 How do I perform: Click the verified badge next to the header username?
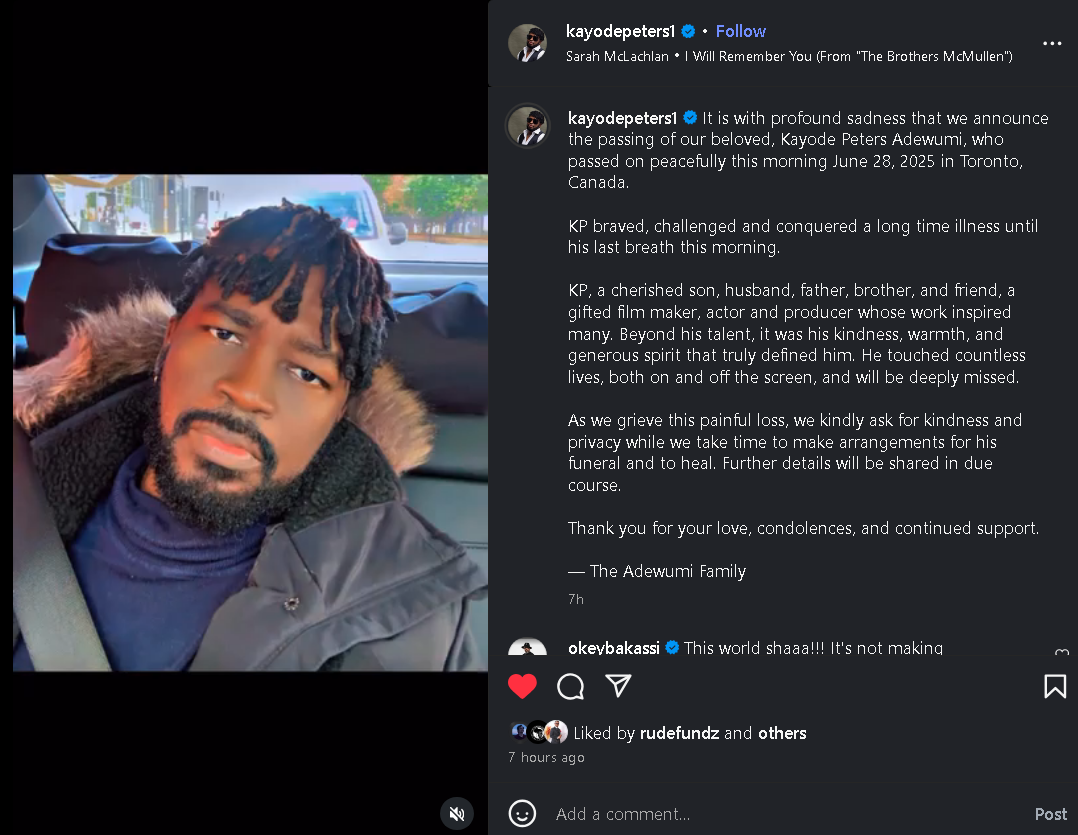[x=688, y=32]
